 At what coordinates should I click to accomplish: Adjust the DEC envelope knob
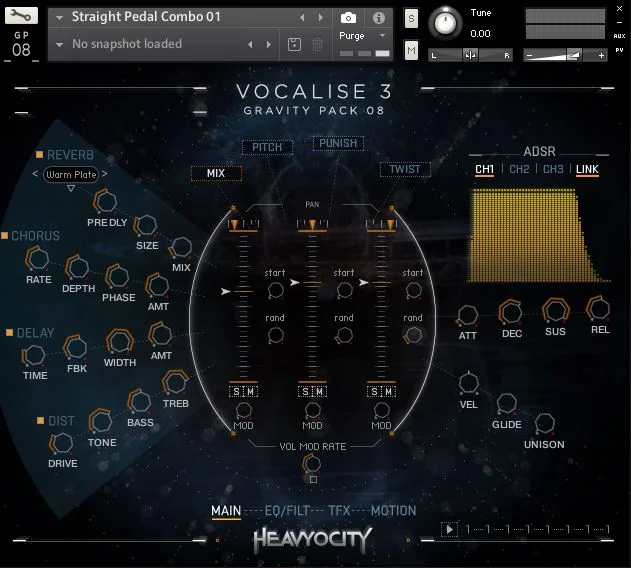[x=511, y=312]
